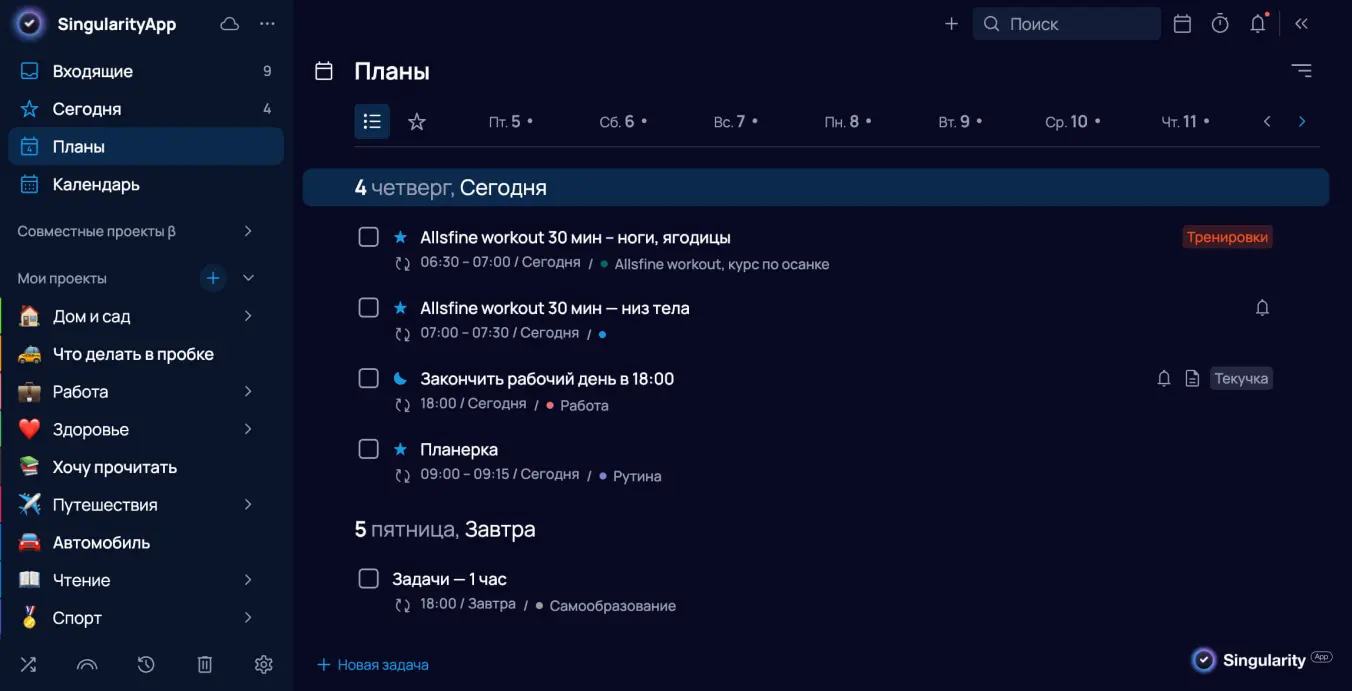Switch to starred tasks view icon
1352x691 pixels.
(x=416, y=121)
